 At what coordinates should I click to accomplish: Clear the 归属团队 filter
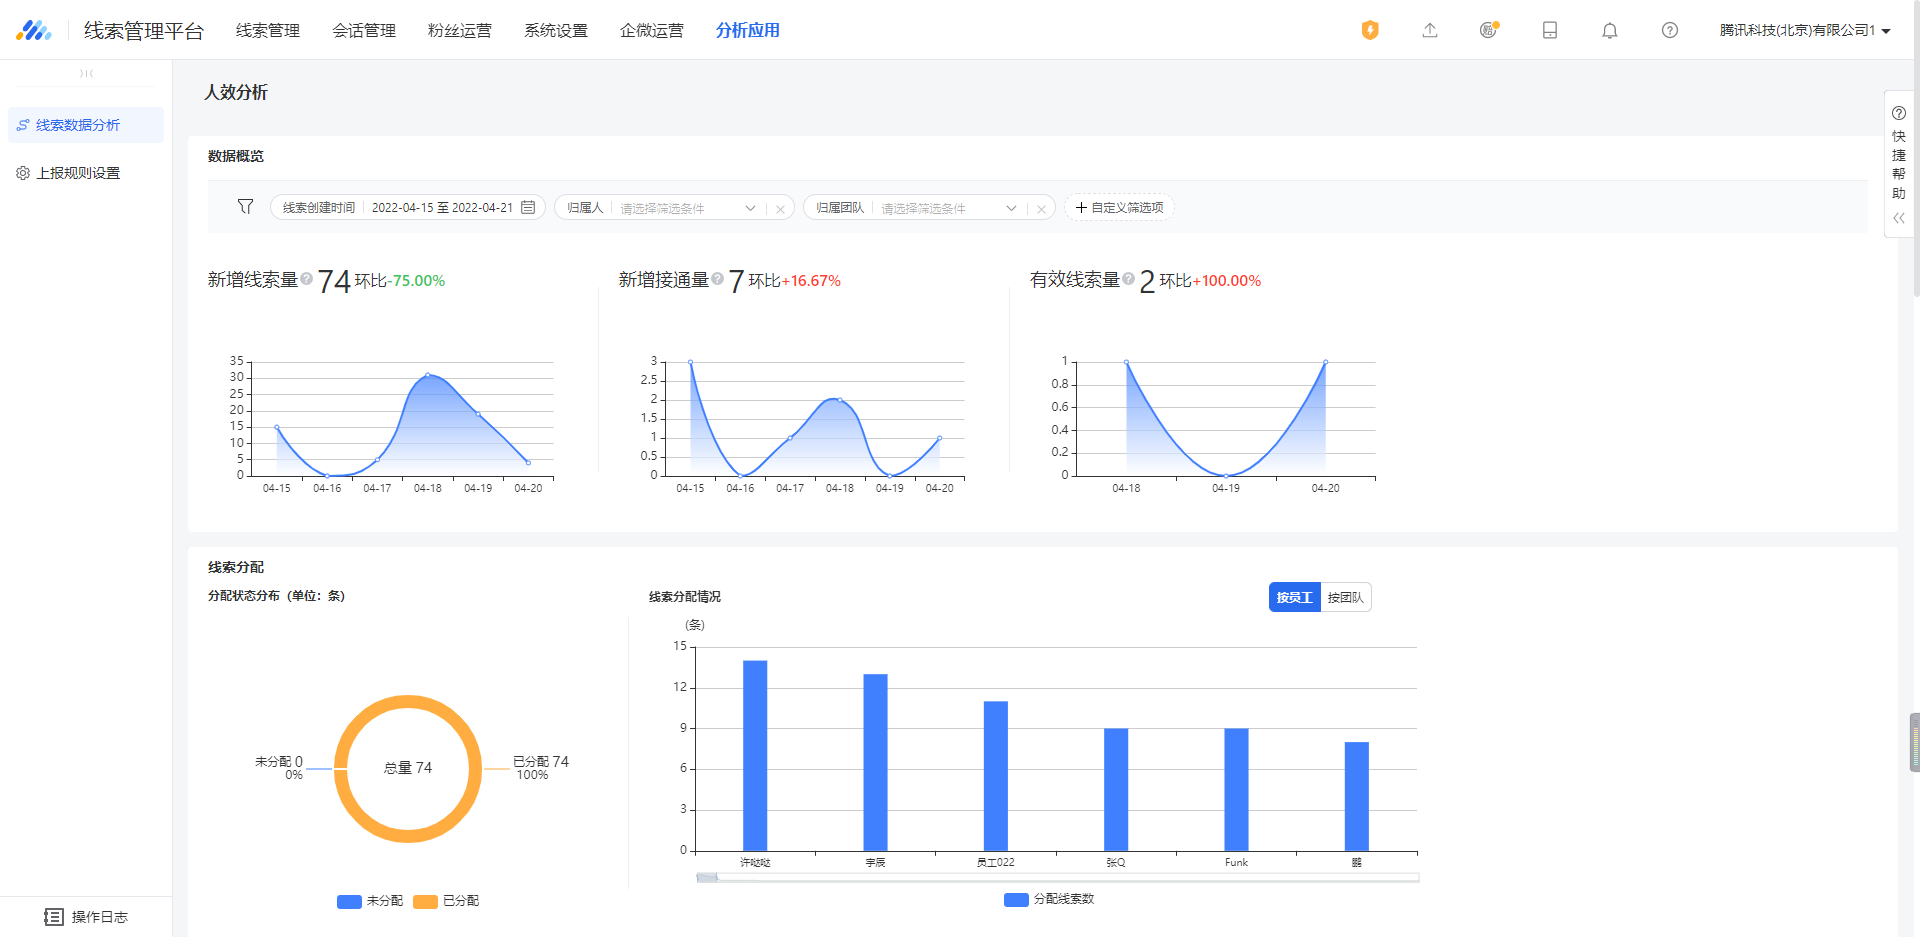click(1041, 209)
